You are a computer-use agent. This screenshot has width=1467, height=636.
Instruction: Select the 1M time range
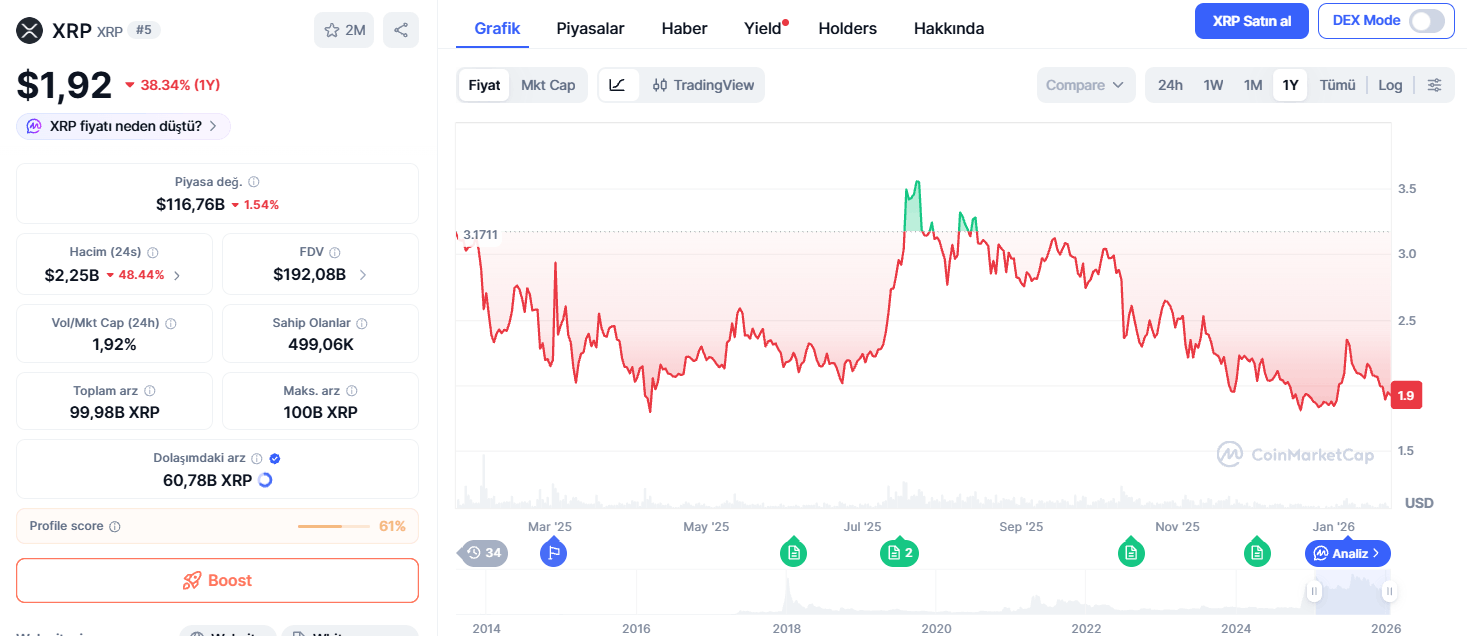(x=1253, y=85)
